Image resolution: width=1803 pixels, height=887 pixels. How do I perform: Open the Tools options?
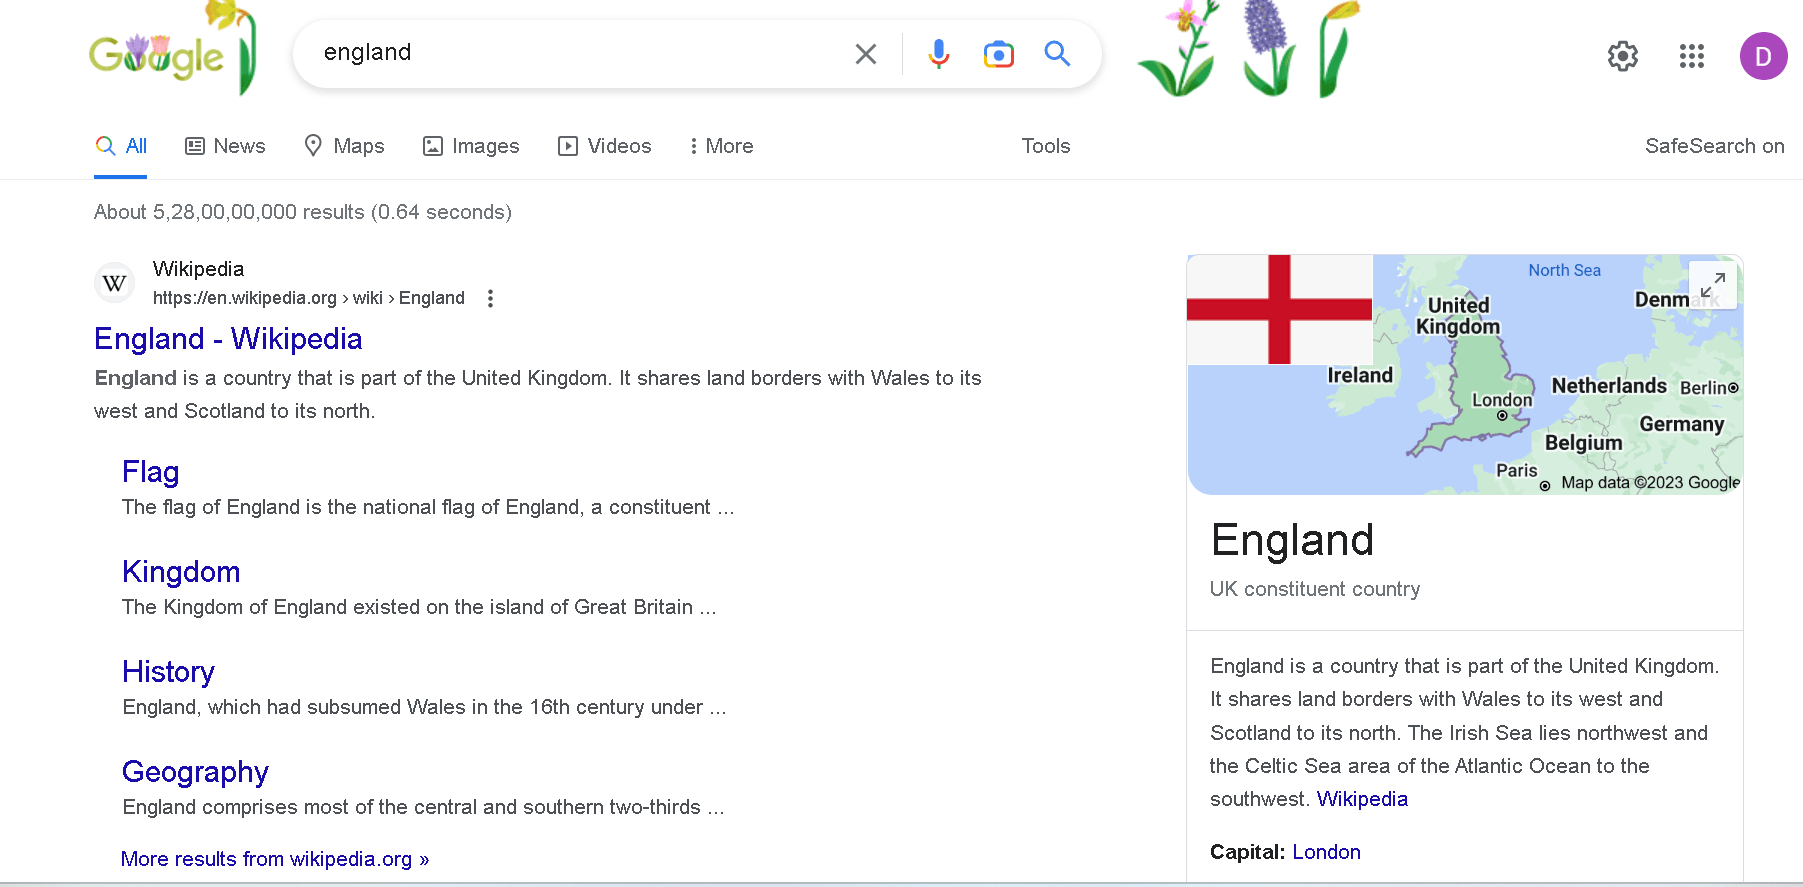click(x=1046, y=146)
